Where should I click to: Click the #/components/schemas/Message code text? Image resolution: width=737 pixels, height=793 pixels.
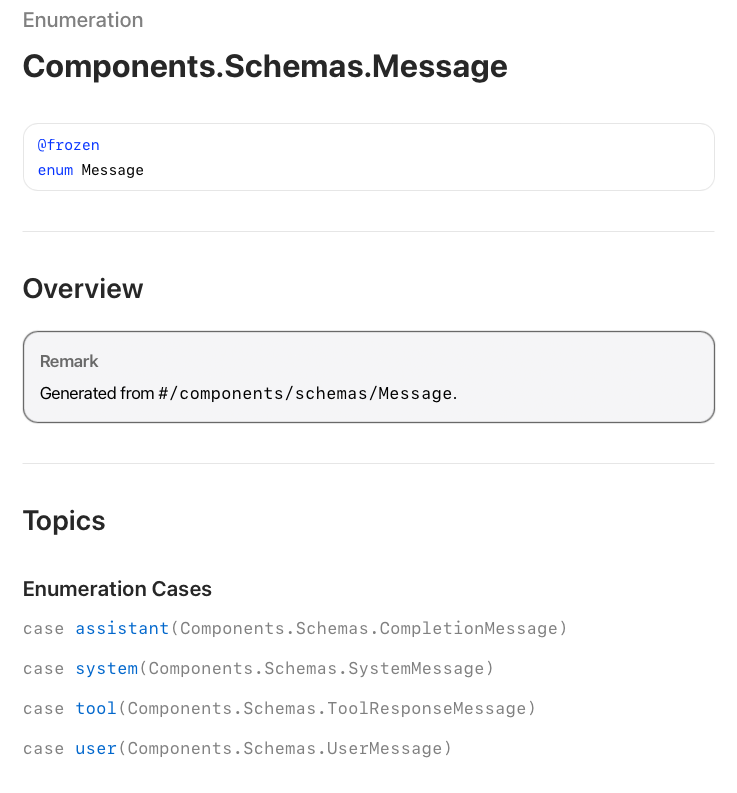[305, 394]
